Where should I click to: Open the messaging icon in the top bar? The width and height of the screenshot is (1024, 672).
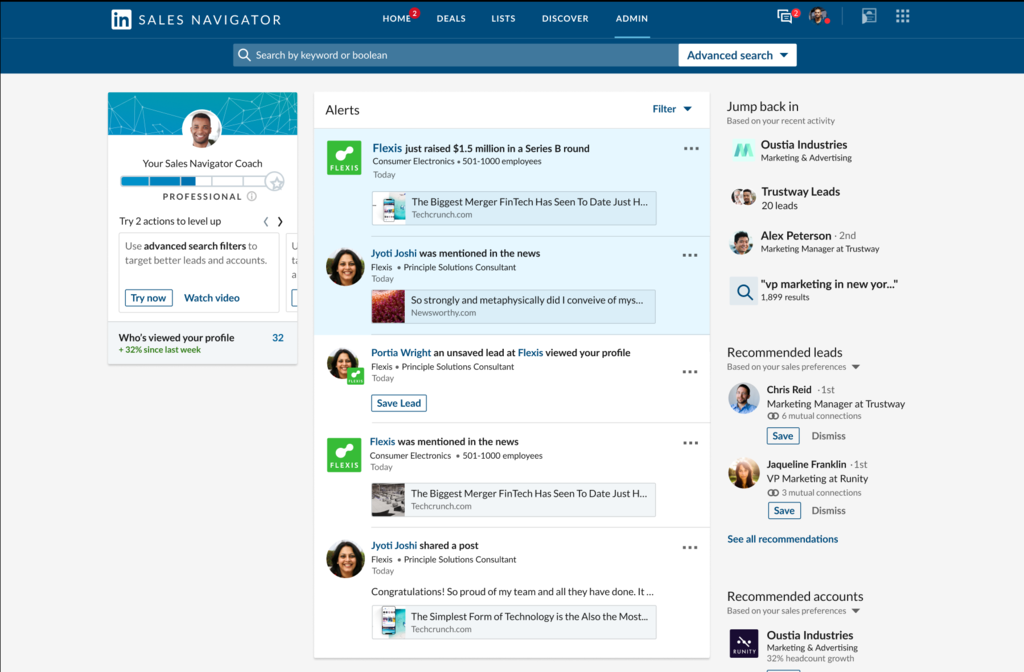(x=784, y=16)
